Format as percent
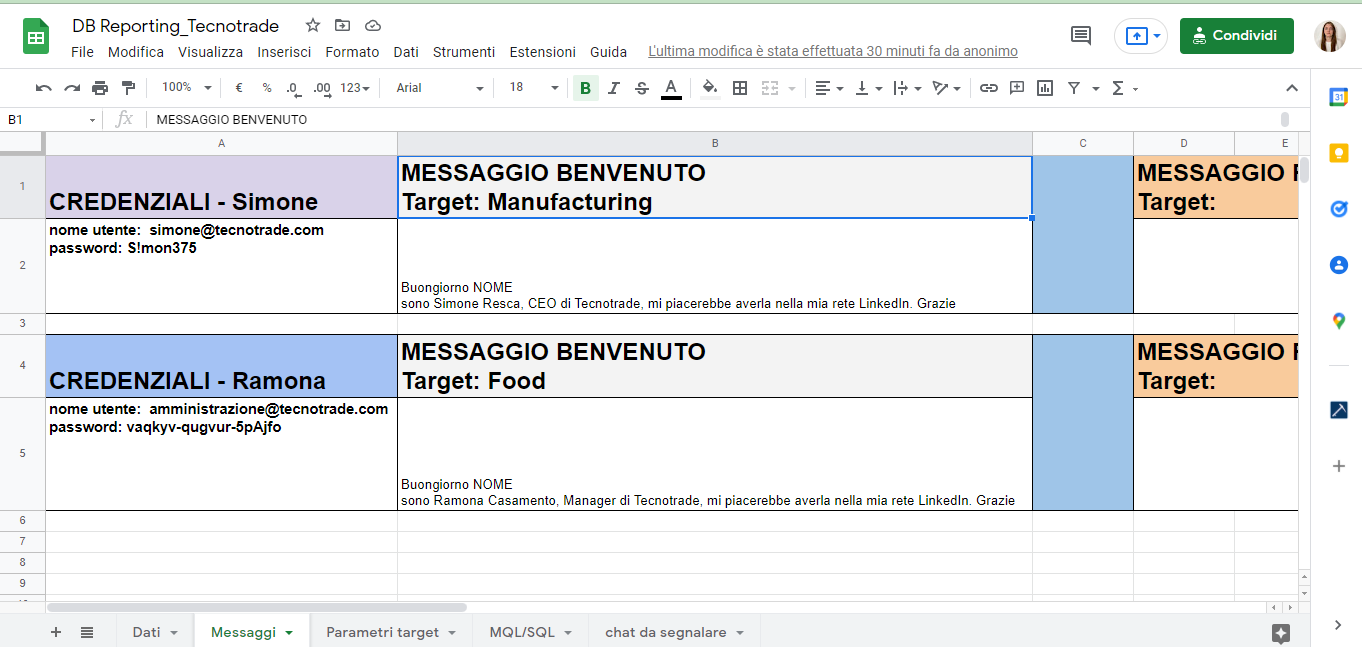Screen dimensions: 1362x647 [267, 88]
